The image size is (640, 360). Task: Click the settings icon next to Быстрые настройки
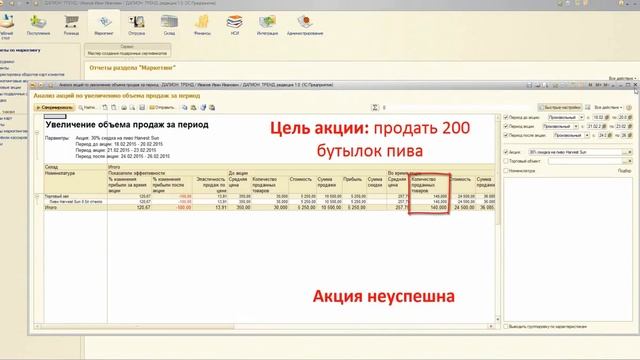[587, 107]
